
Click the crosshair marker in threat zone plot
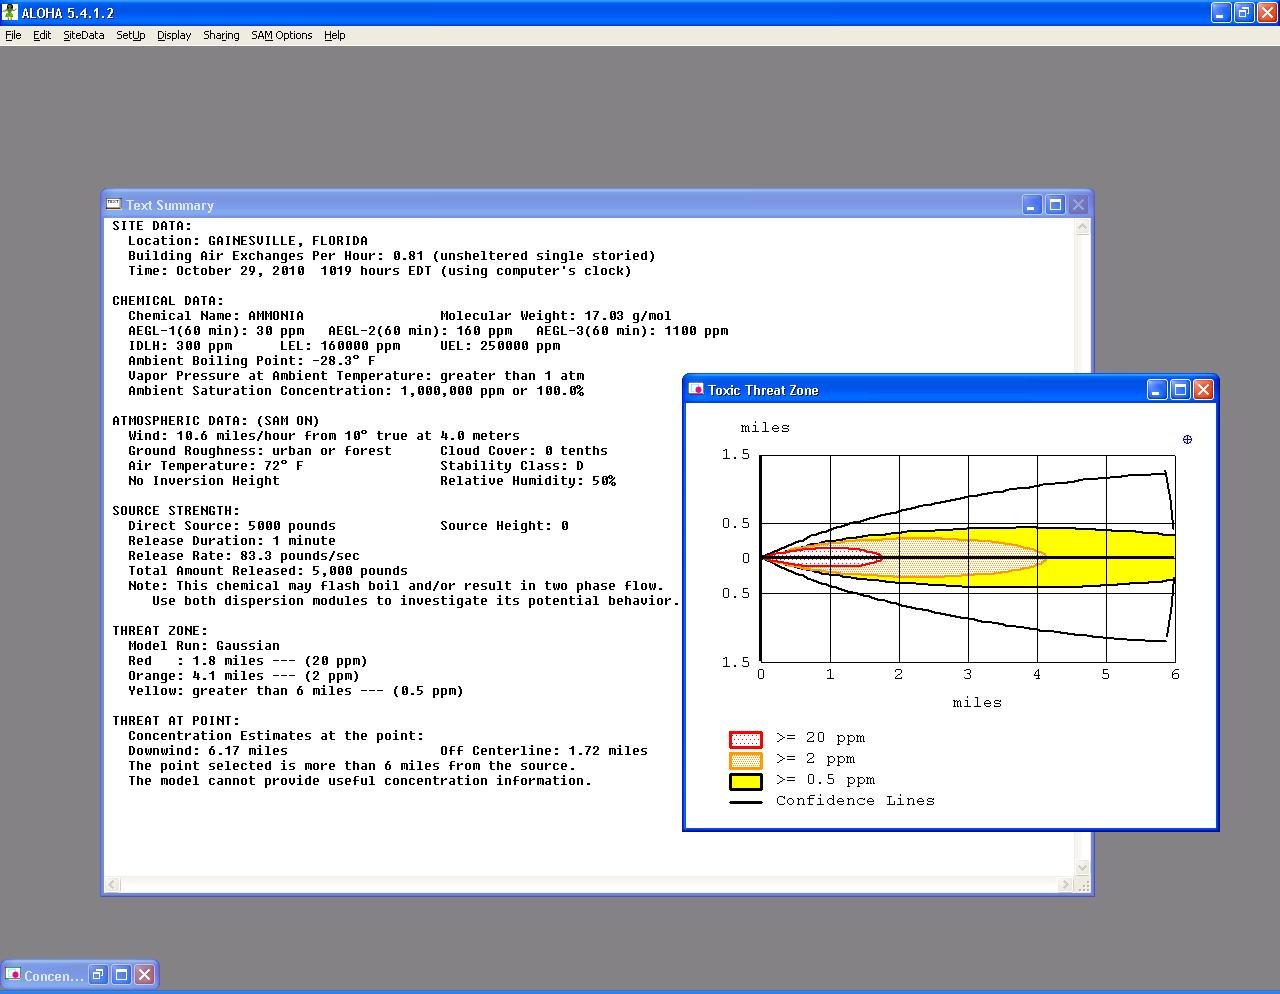point(1187,439)
